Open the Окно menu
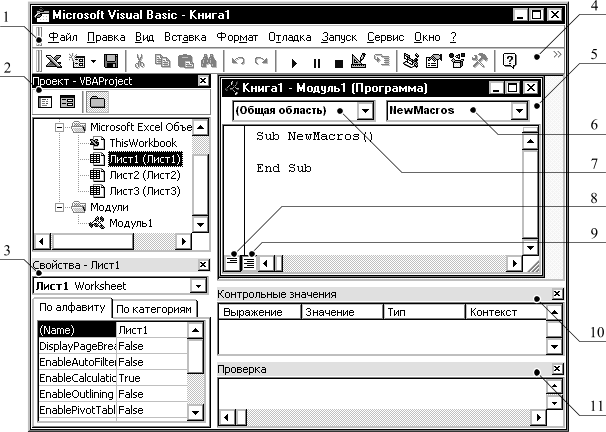Screen dimensions: 606x432 (x=427, y=37)
